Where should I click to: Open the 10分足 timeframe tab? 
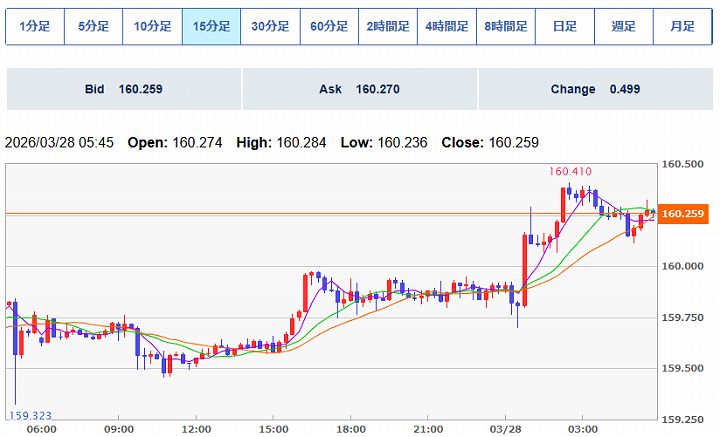(152, 27)
